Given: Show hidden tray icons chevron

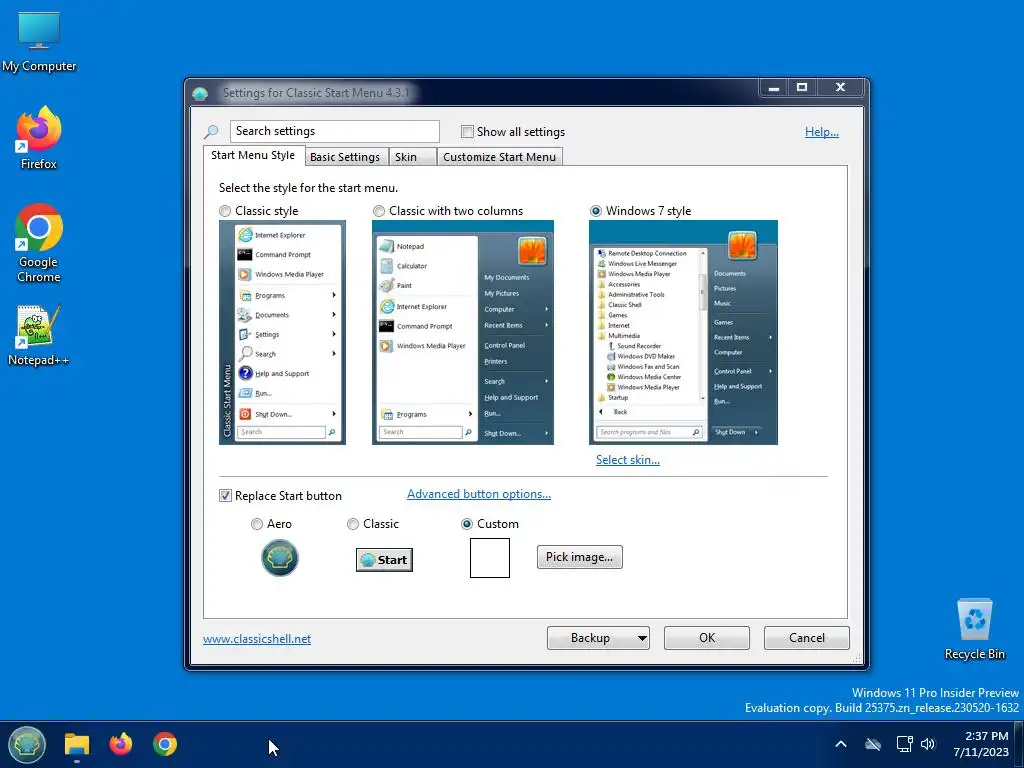Looking at the screenshot, I should tap(841, 744).
